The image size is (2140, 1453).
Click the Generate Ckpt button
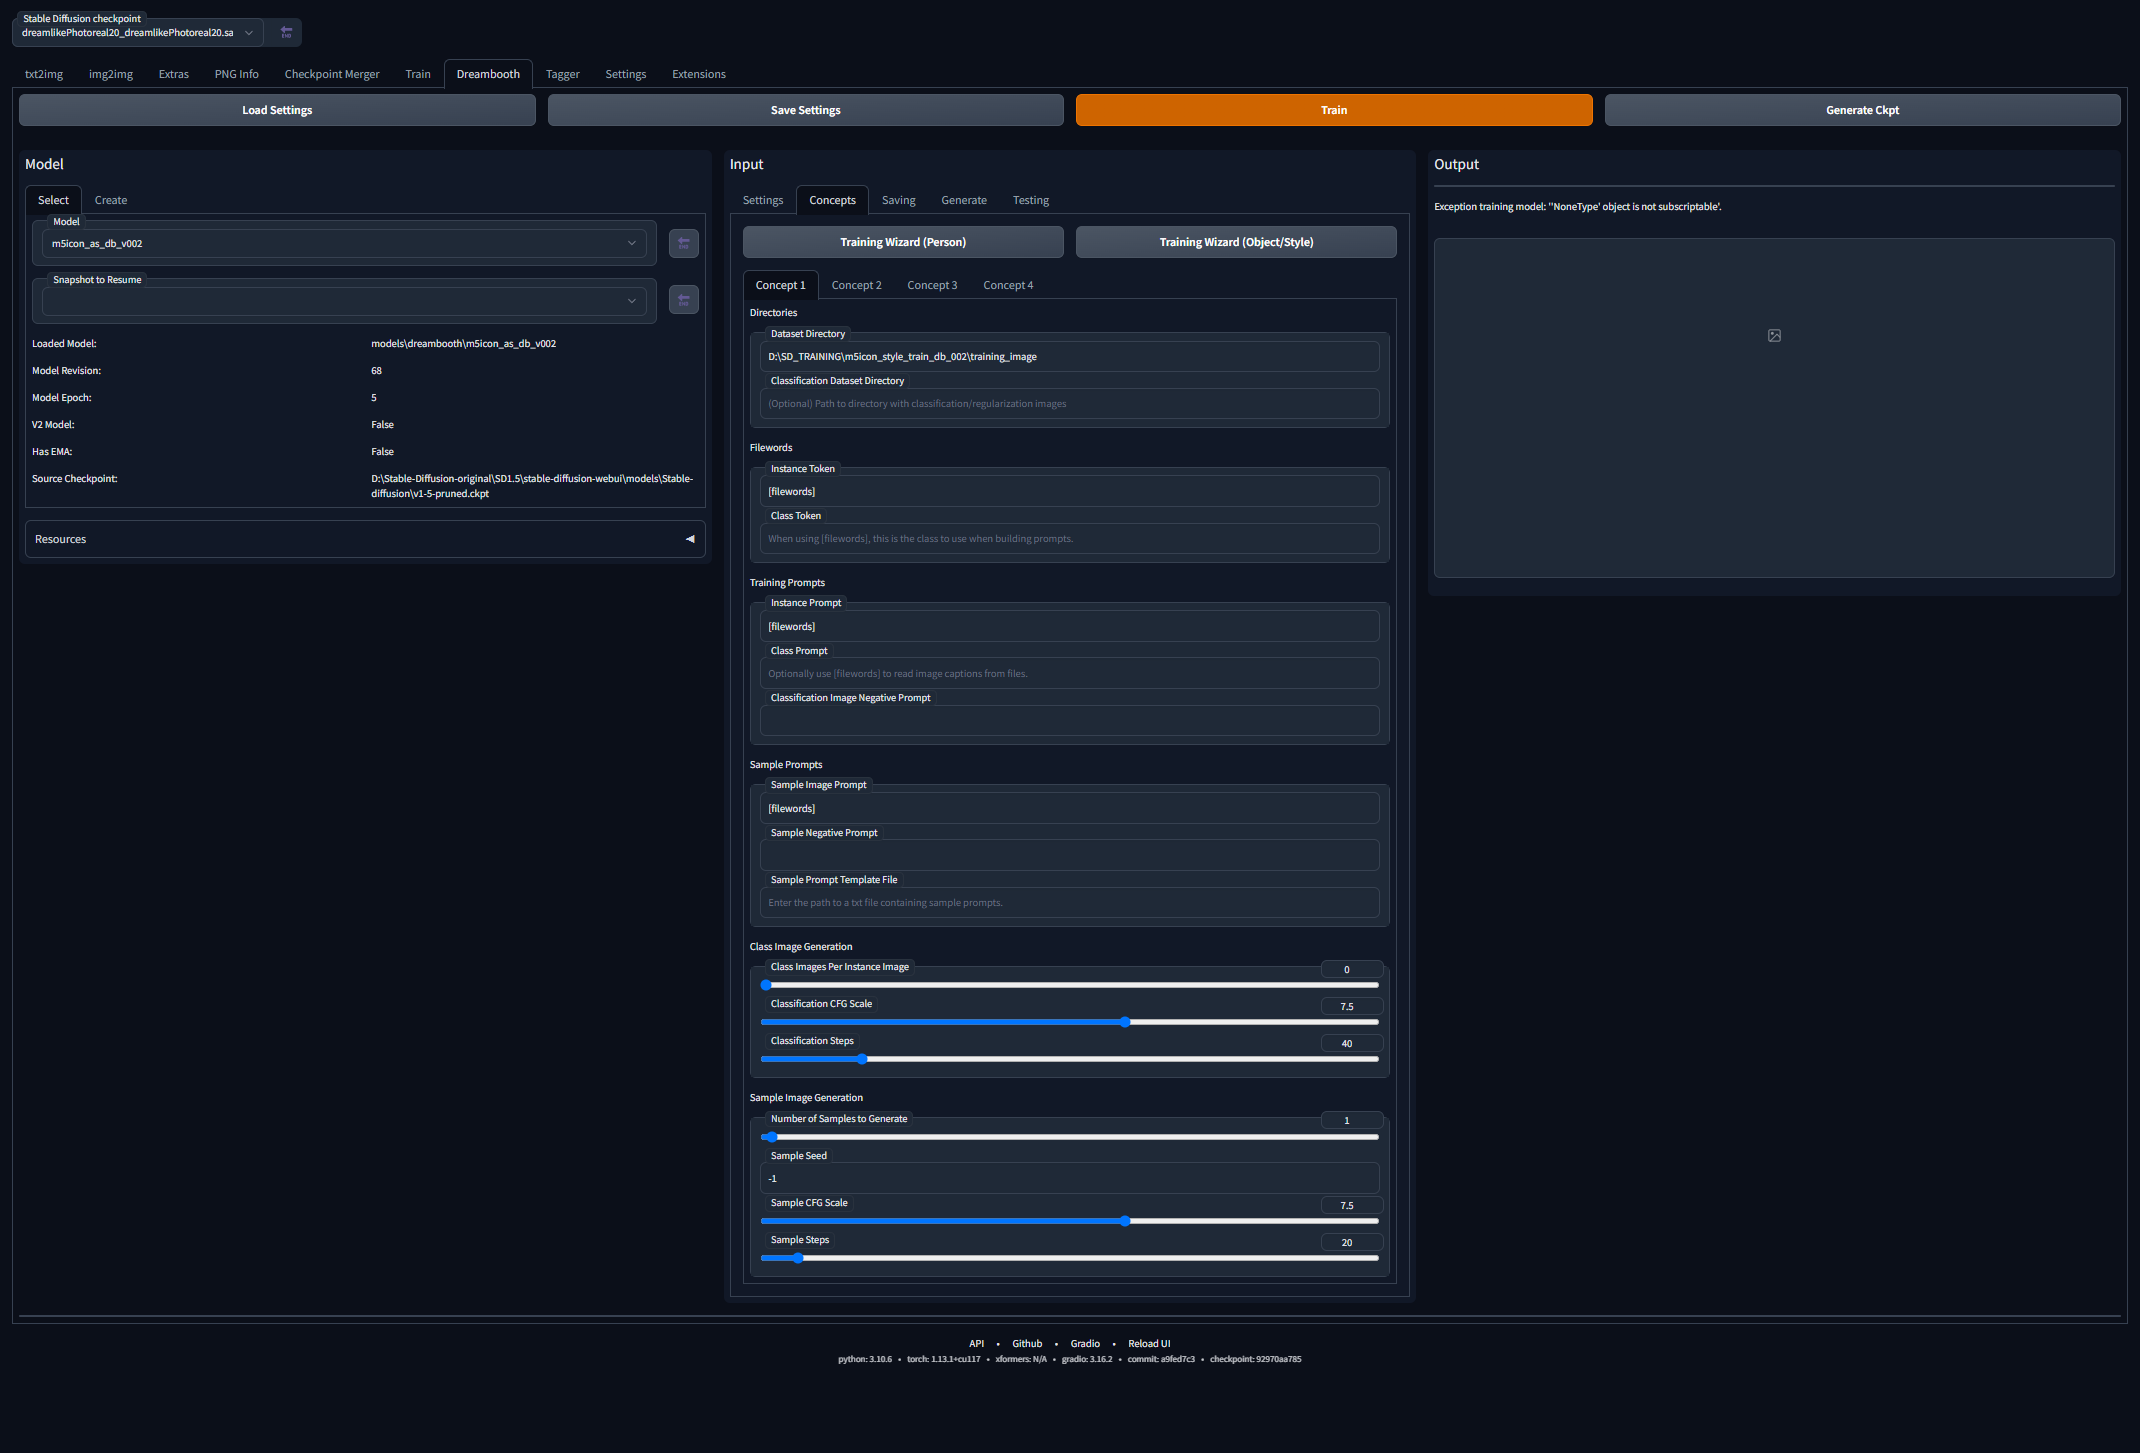pyautogui.click(x=1862, y=110)
